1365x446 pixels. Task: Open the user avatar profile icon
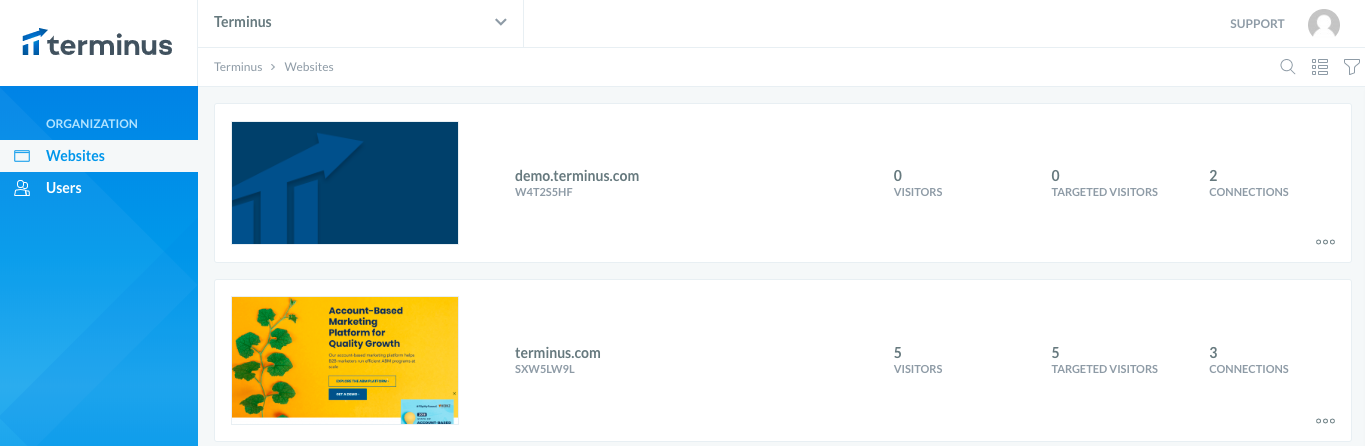point(1324,24)
